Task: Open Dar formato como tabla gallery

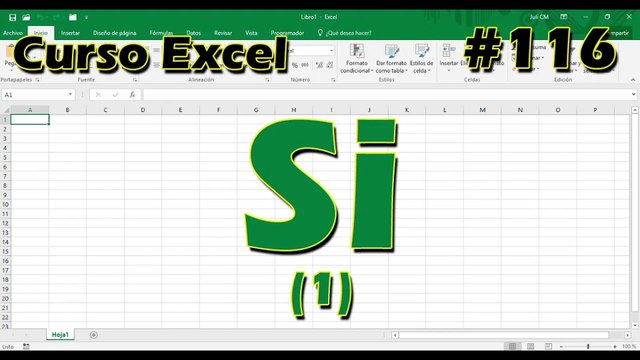Action: click(x=391, y=59)
